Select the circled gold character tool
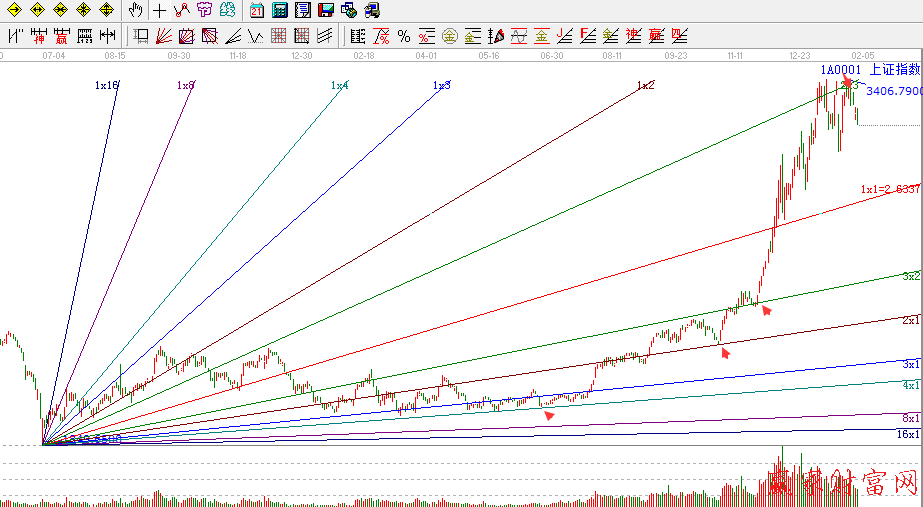The image size is (923, 507). [x=450, y=37]
